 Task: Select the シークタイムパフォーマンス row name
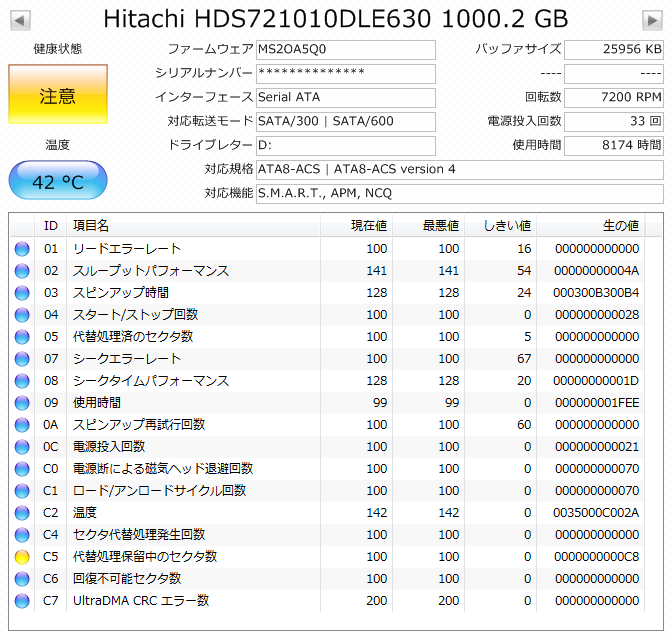[151, 381]
